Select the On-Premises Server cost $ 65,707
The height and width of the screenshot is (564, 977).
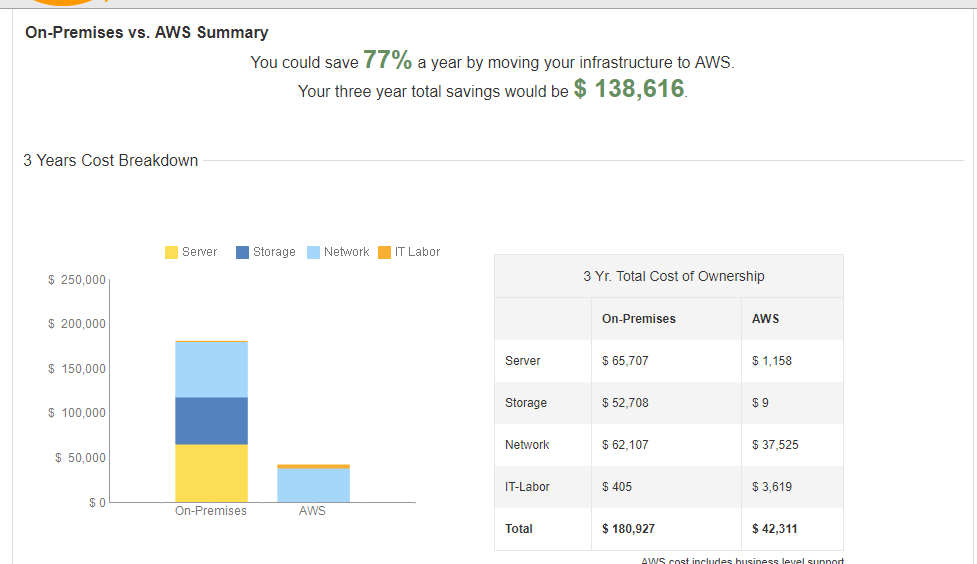[x=625, y=361]
